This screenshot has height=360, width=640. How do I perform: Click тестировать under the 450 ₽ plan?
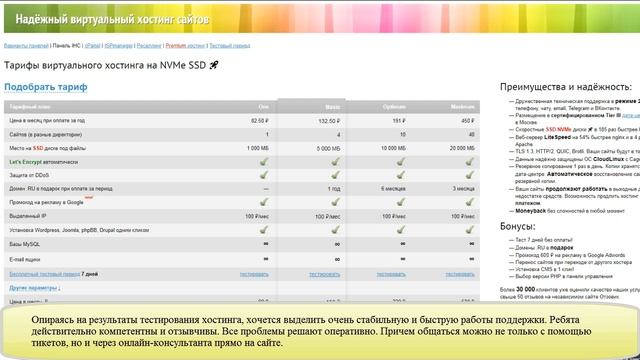[x=460, y=274]
